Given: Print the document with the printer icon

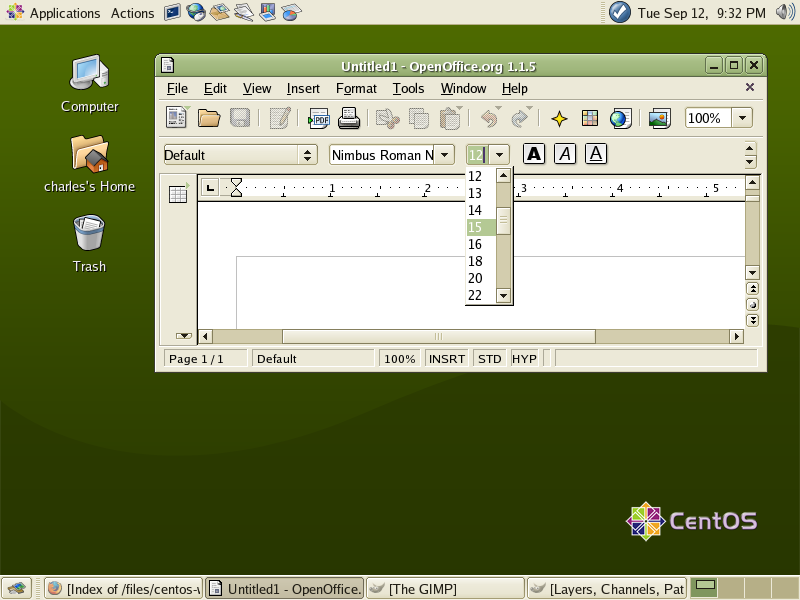Looking at the screenshot, I should tap(350, 118).
